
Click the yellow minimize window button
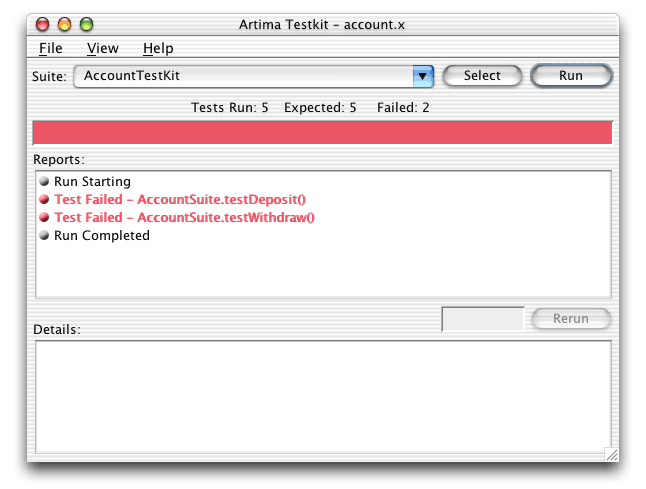tap(64, 25)
